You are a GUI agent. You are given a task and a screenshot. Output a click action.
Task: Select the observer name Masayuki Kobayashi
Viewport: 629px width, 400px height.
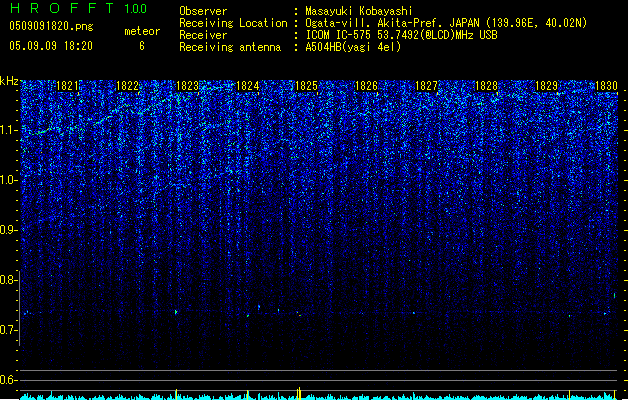coord(358,11)
